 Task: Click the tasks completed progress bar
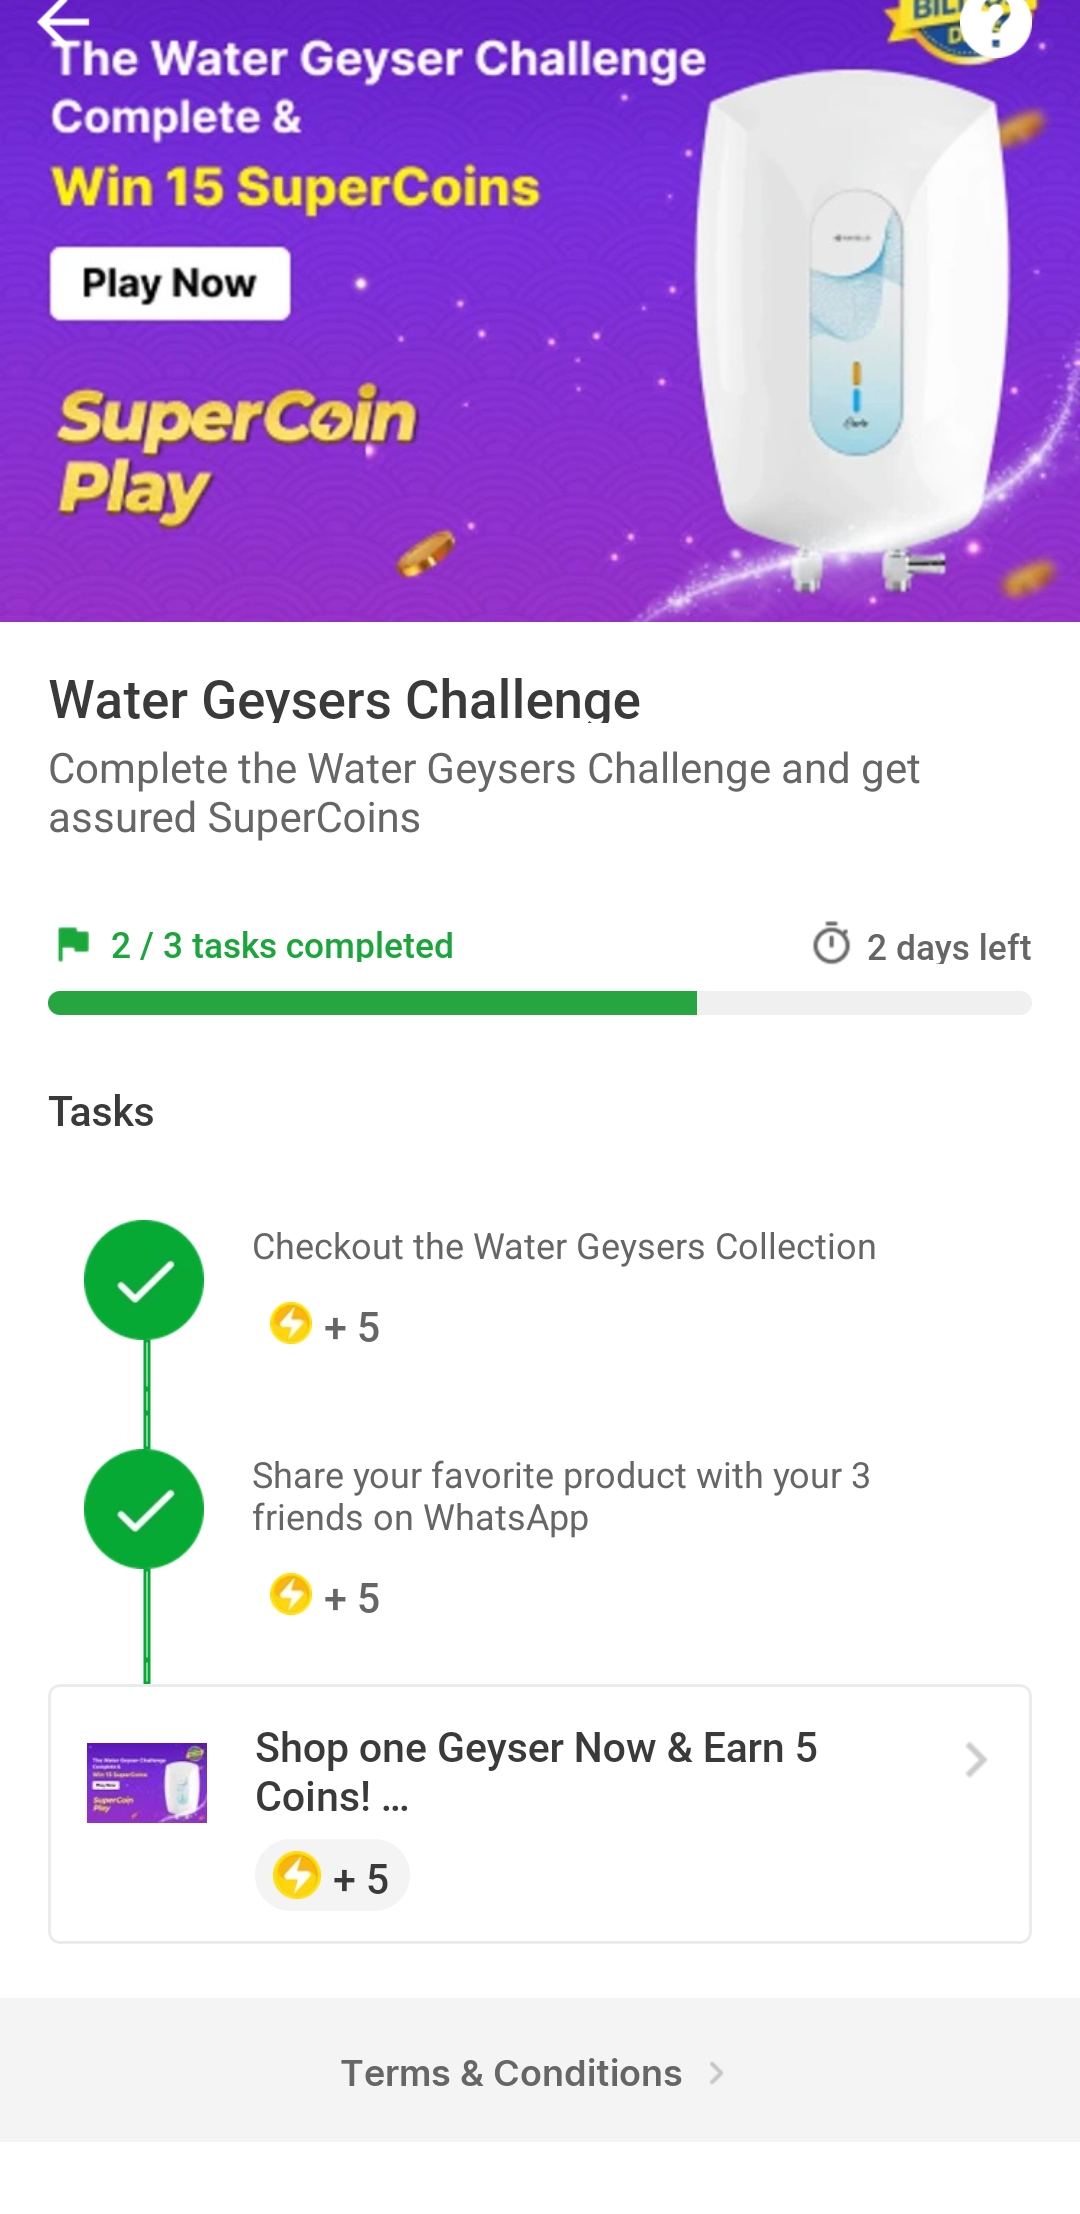point(539,1003)
